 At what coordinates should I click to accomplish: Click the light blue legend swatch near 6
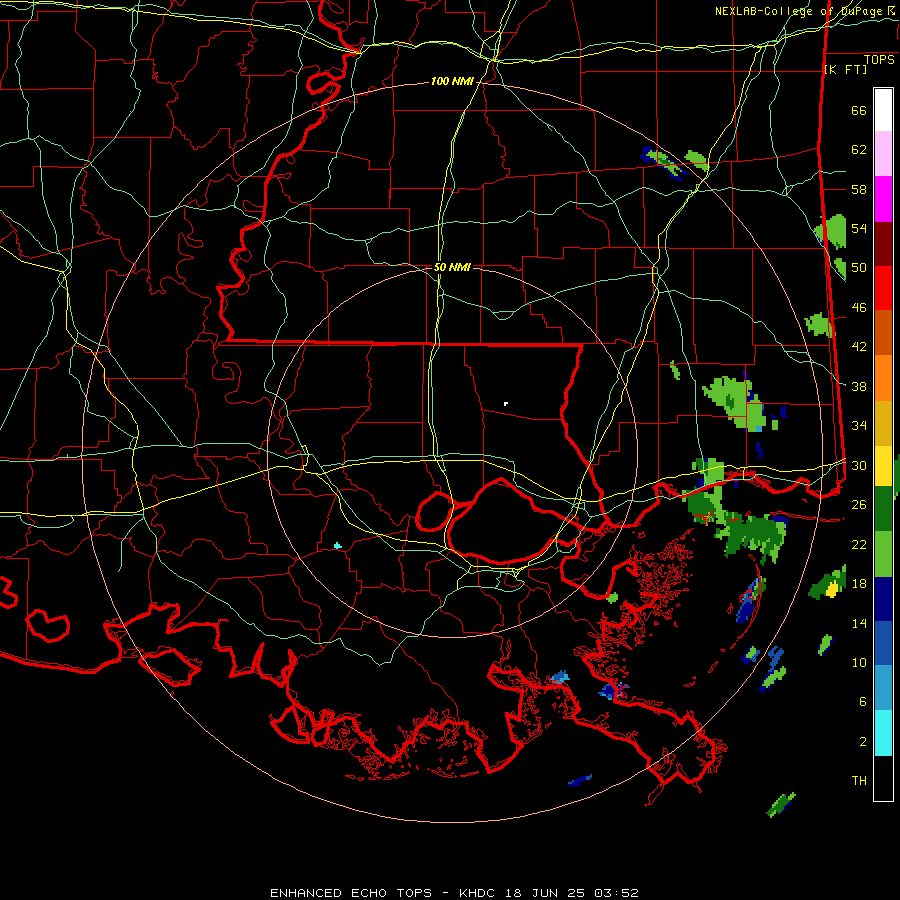(x=883, y=688)
